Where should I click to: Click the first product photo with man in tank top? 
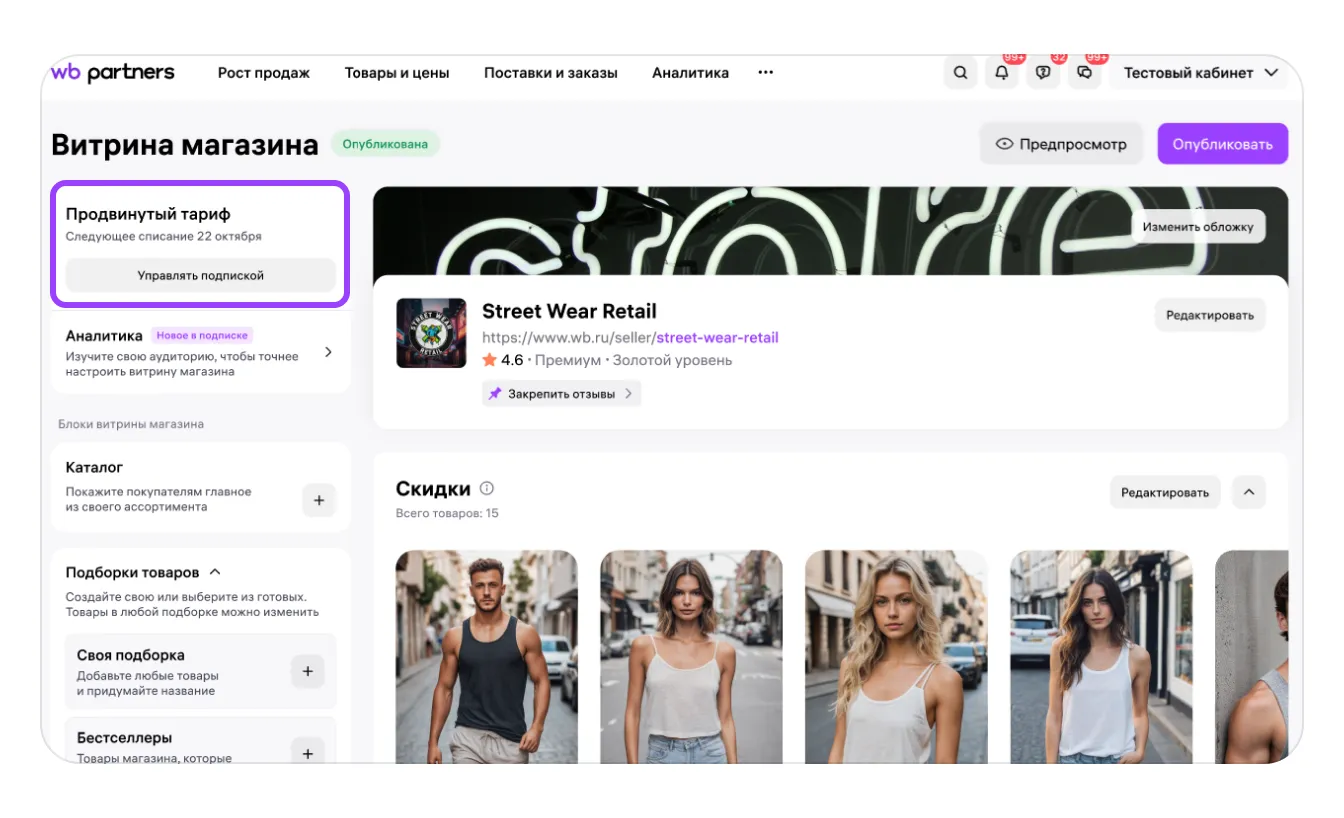click(486, 656)
